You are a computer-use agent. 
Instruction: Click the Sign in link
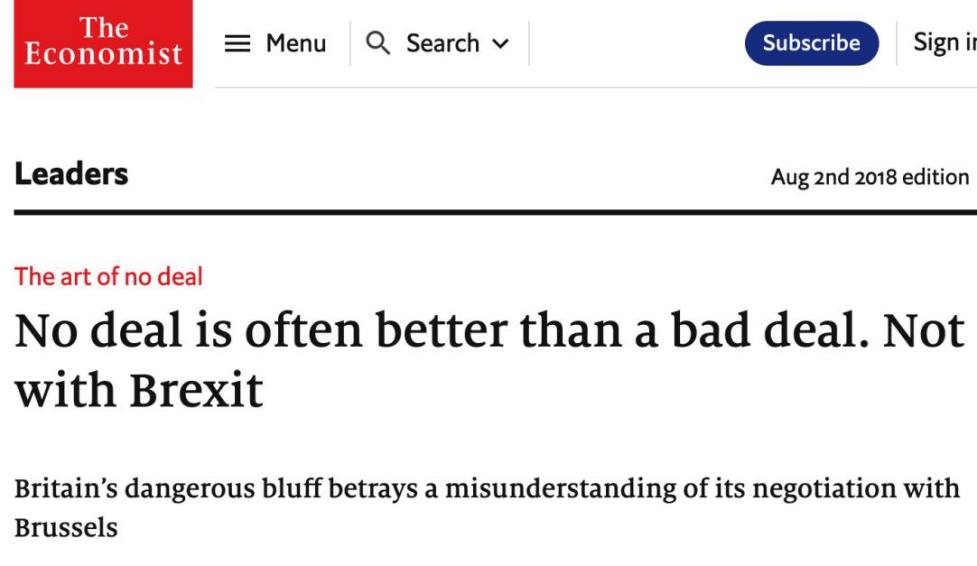coord(944,43)
